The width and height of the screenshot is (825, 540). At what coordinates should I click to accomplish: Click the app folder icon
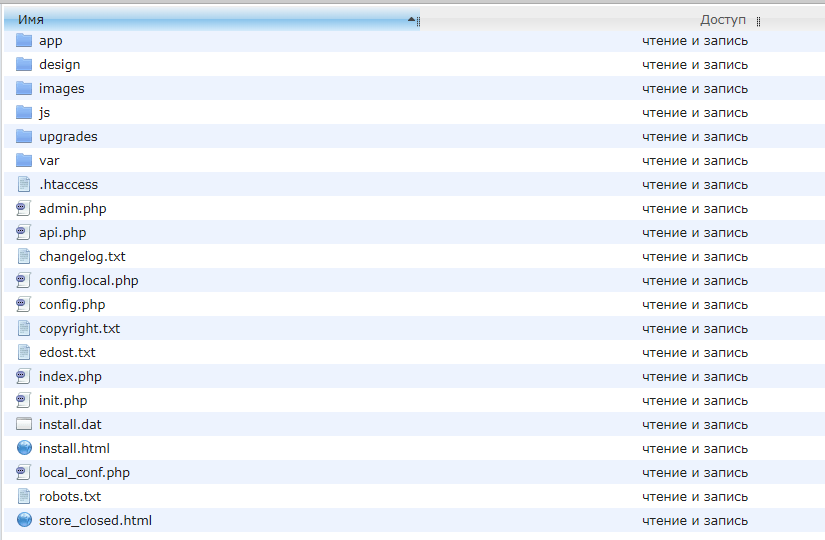24,41
